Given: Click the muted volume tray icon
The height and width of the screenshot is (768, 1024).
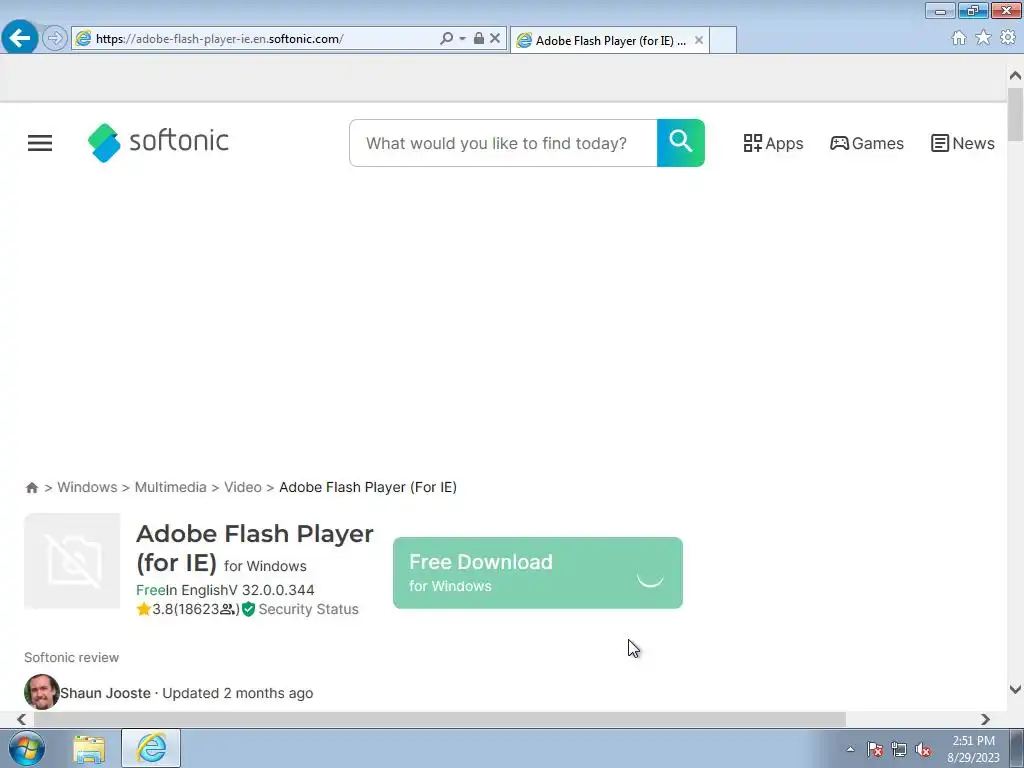Looking at the screenshot, I should point(923,749).
